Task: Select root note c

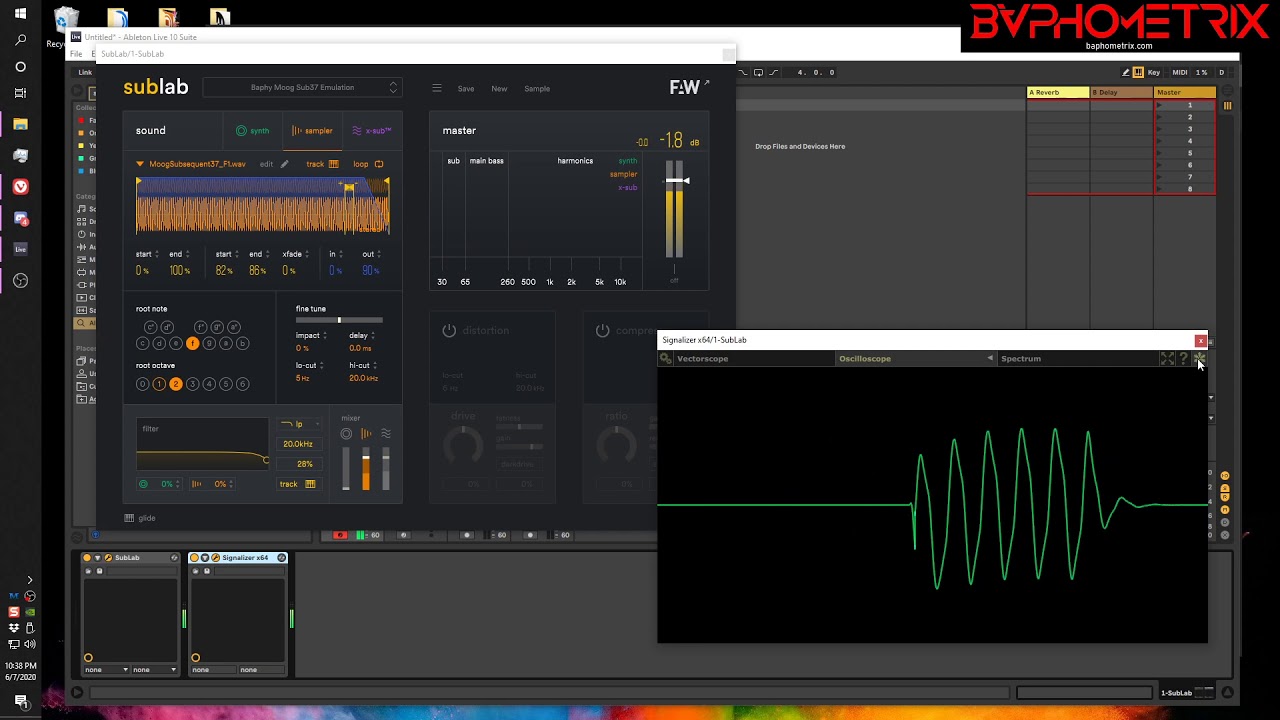Action: [x=142, y=343]
